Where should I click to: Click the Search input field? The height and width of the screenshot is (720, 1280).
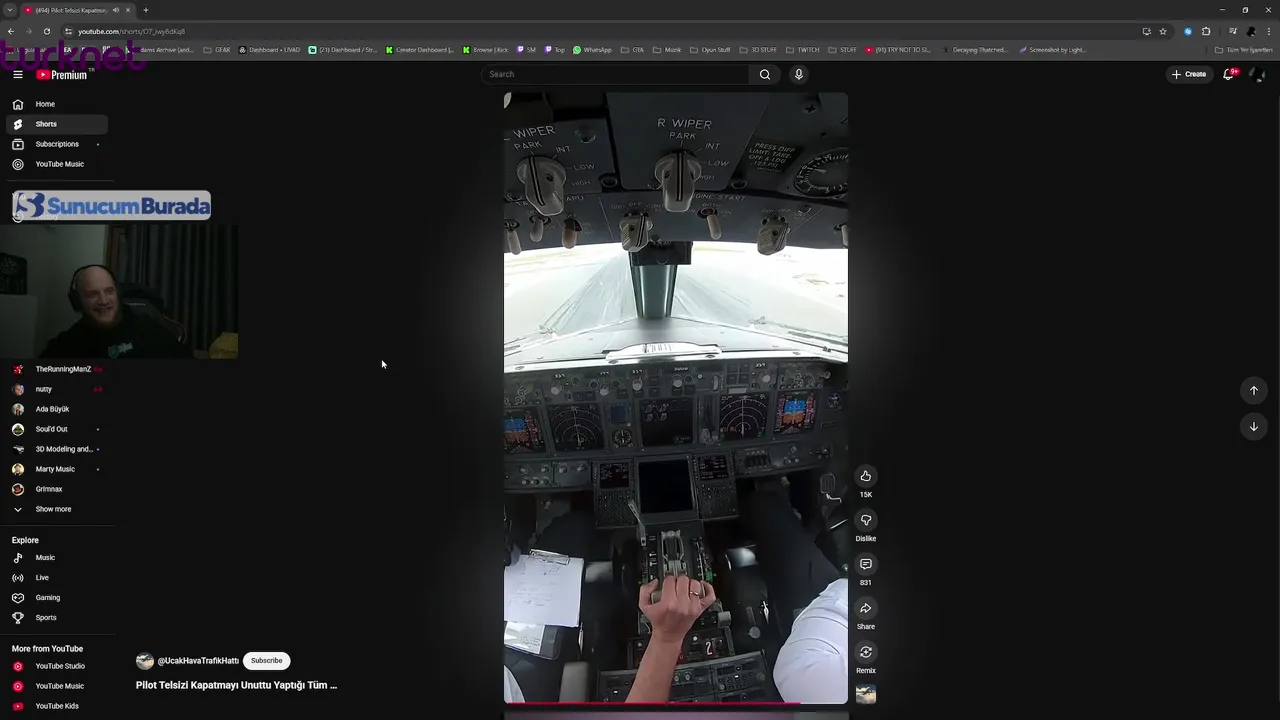point(615,74)
